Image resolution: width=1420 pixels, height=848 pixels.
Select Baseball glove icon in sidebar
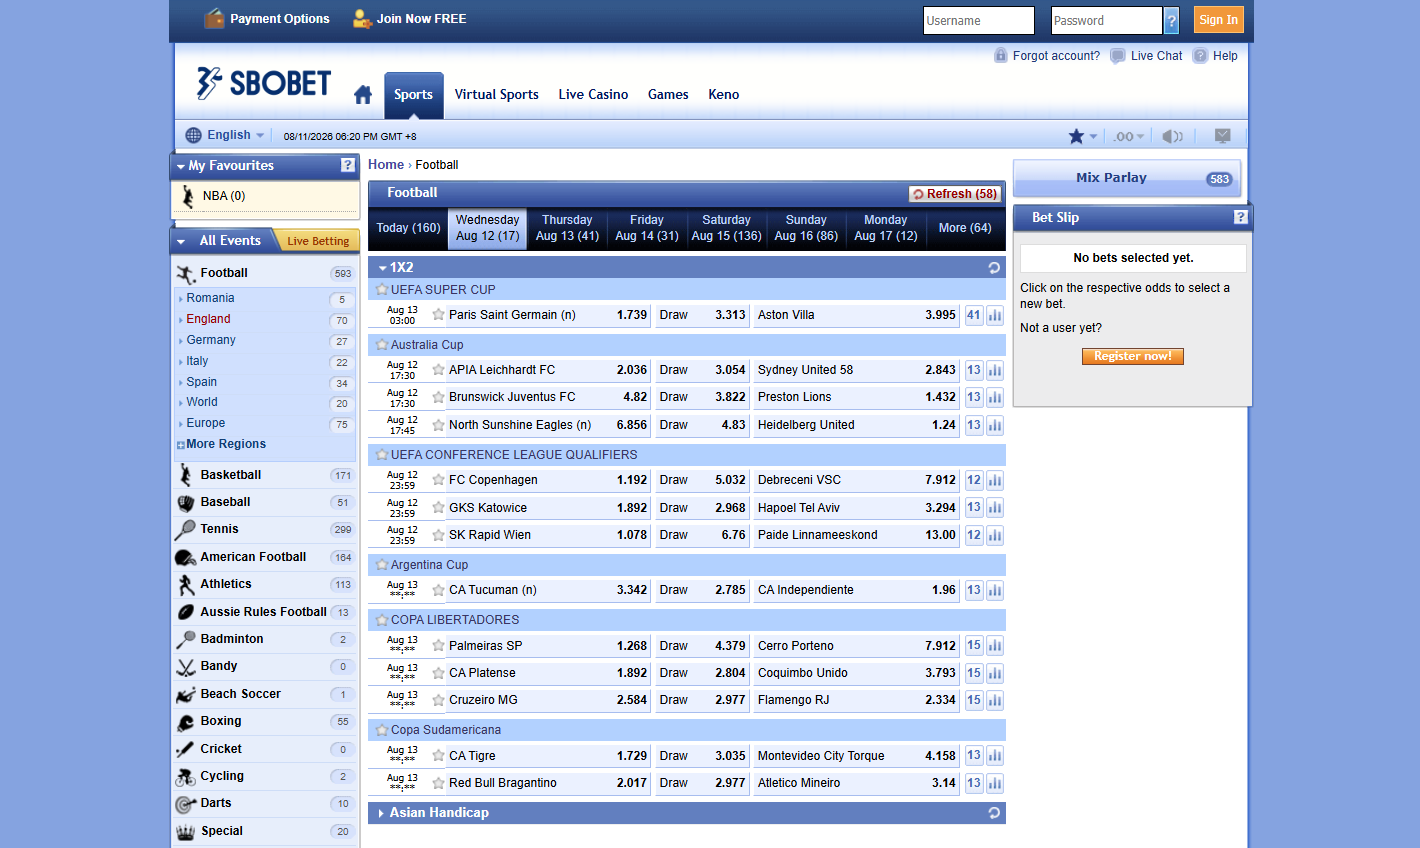coord(186,503)
